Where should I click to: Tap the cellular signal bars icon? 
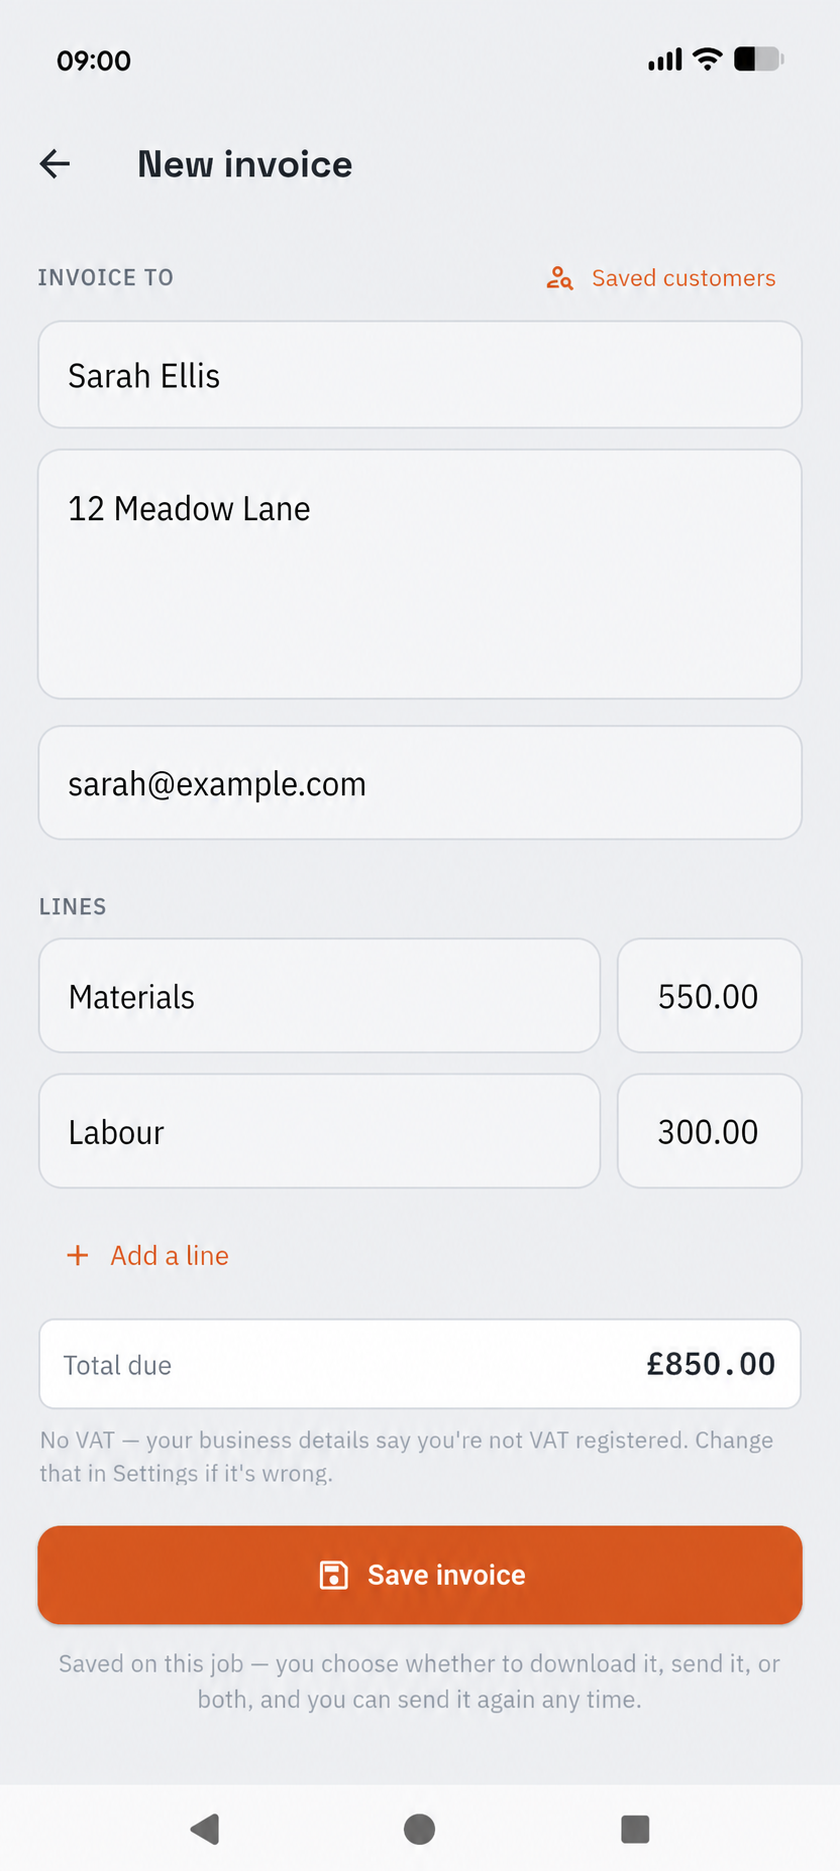tap(665, 60)
